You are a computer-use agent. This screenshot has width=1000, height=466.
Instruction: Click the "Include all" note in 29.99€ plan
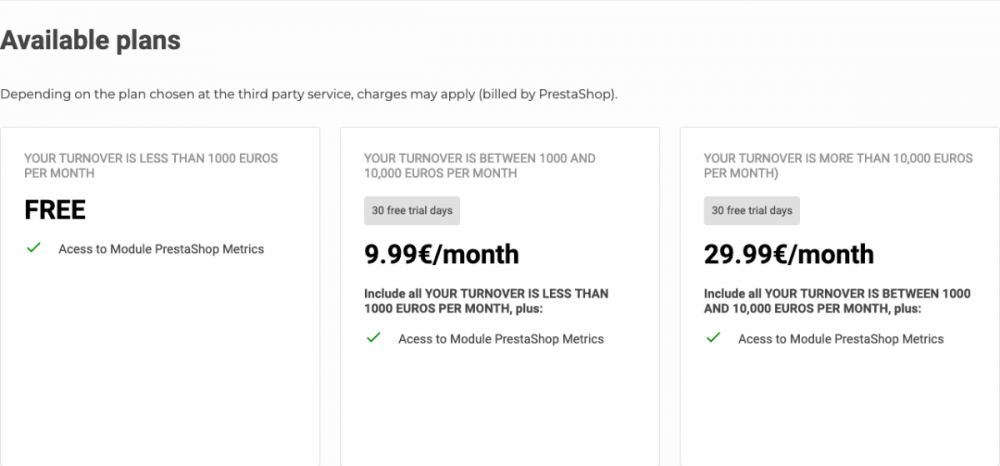pyautogui.click(x=837, y=301)
